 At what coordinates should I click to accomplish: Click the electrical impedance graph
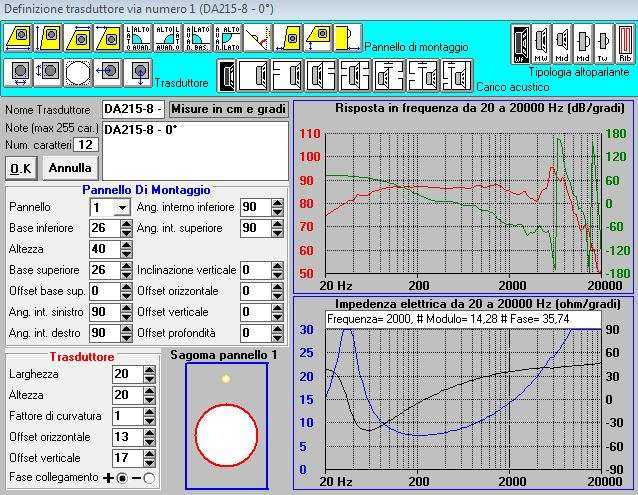pos(463,399)
